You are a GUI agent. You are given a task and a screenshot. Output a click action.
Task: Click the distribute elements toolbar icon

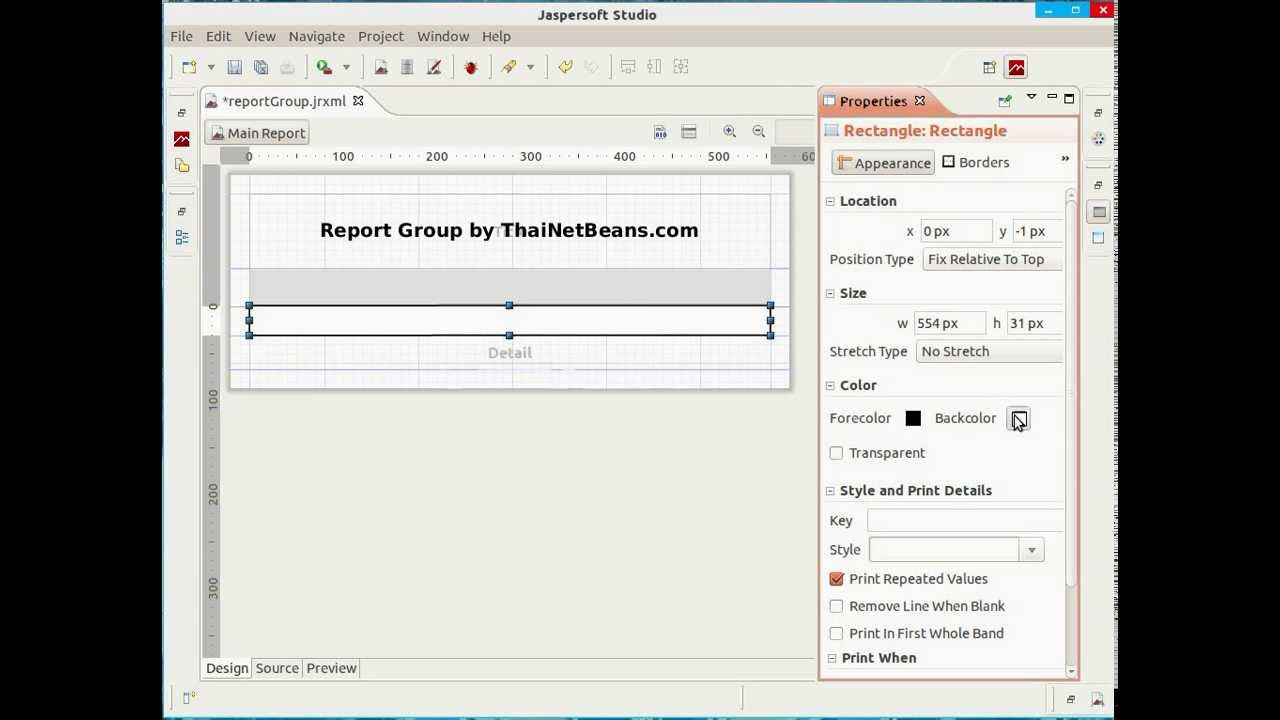654,67
